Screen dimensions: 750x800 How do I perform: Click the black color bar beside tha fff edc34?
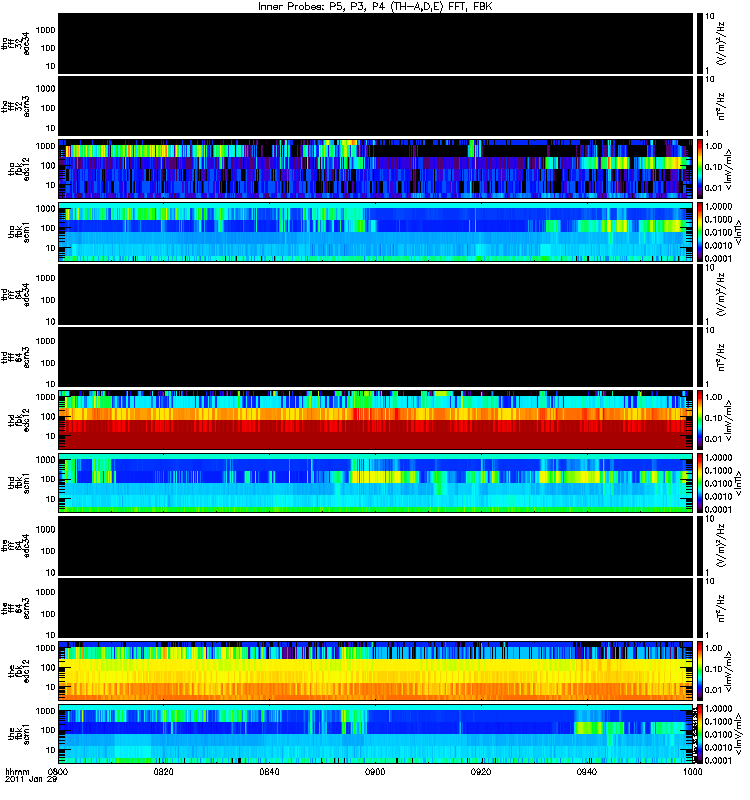pyautogui.click(x=699, y=44)
